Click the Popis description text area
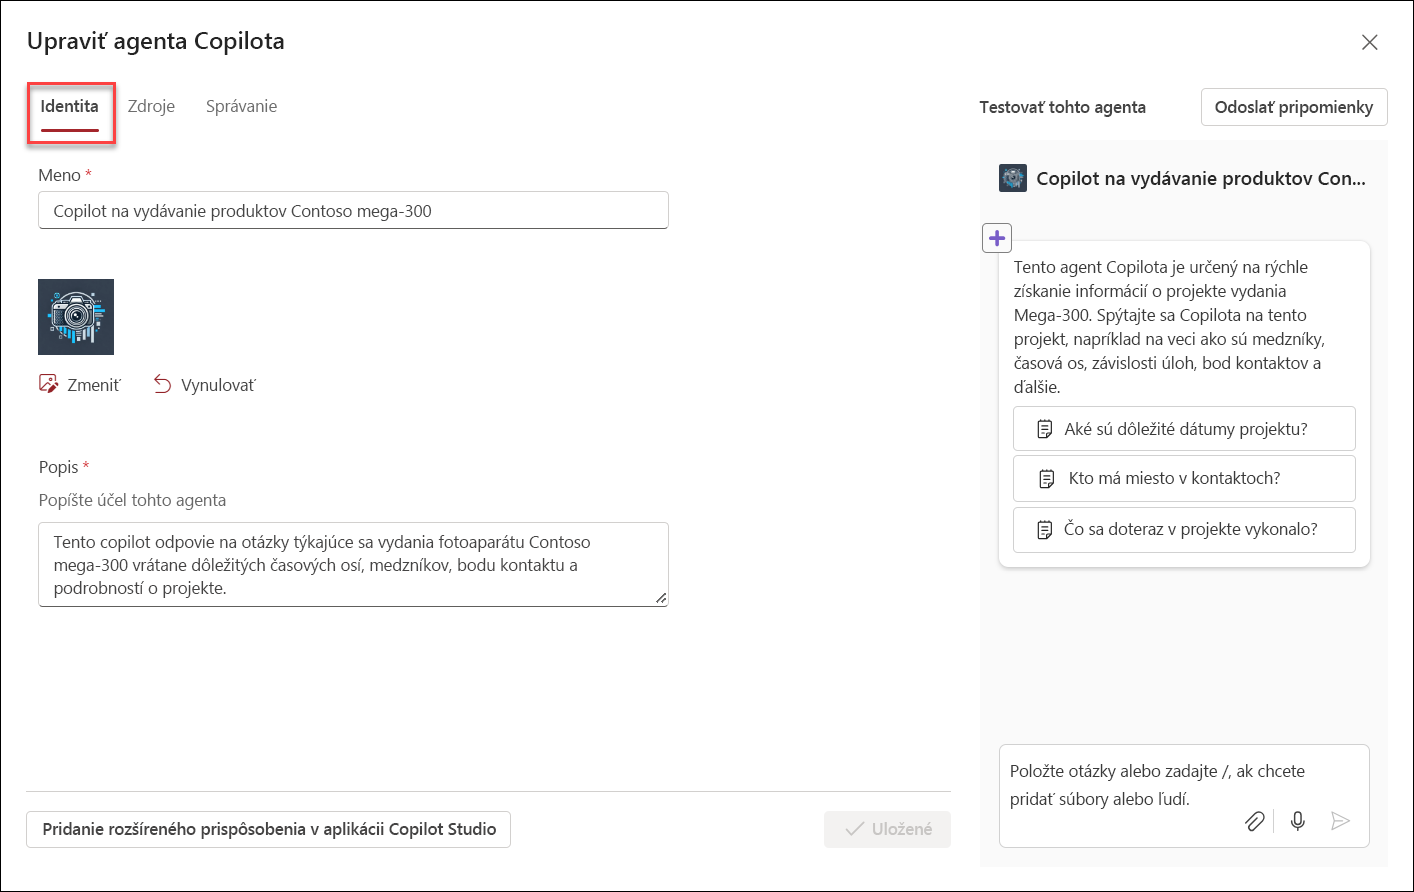 click(x=353, y=564)
